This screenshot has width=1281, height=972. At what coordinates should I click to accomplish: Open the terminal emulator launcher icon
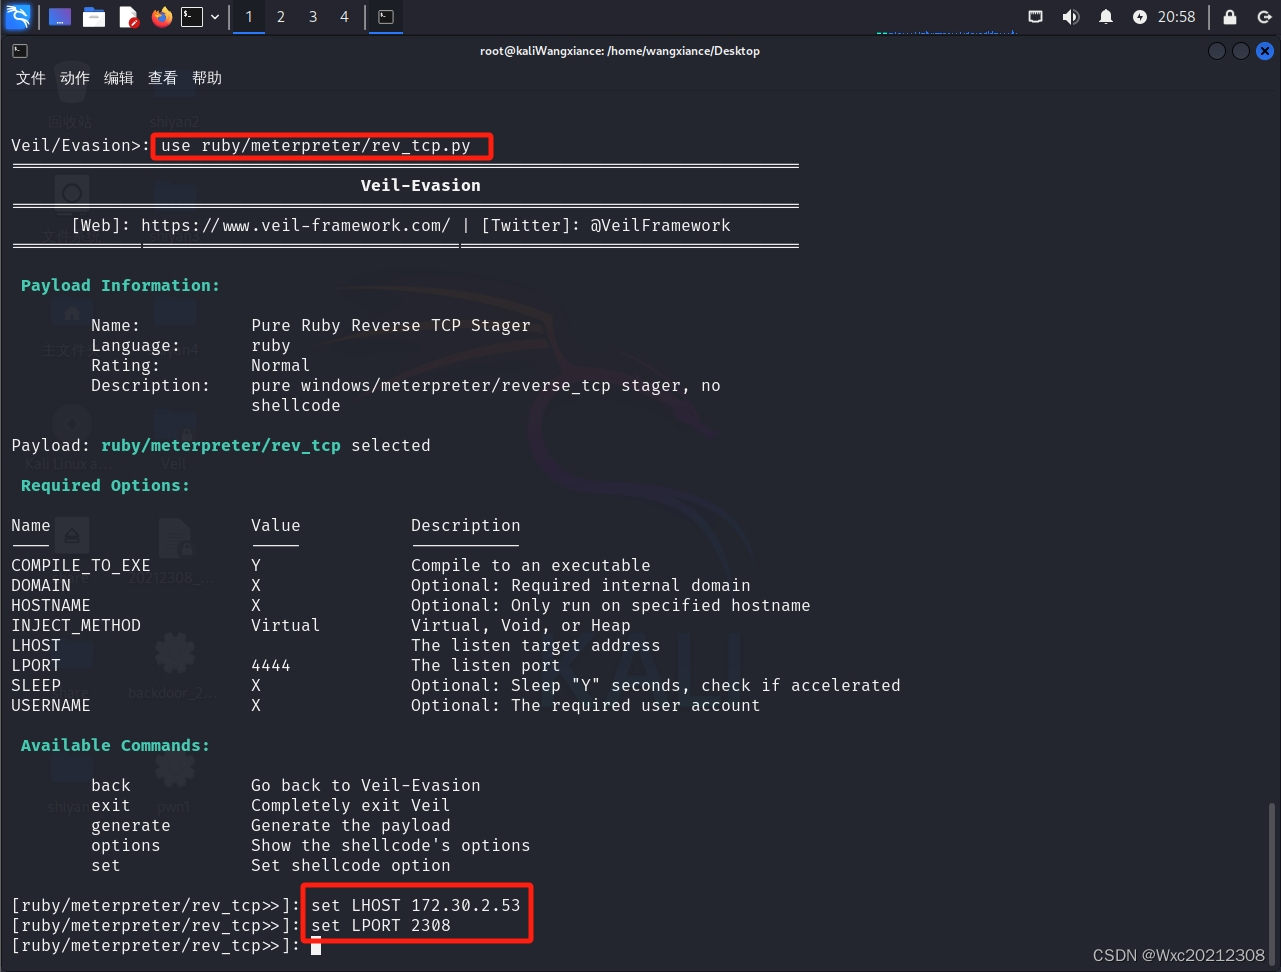(x=192, y=17)
